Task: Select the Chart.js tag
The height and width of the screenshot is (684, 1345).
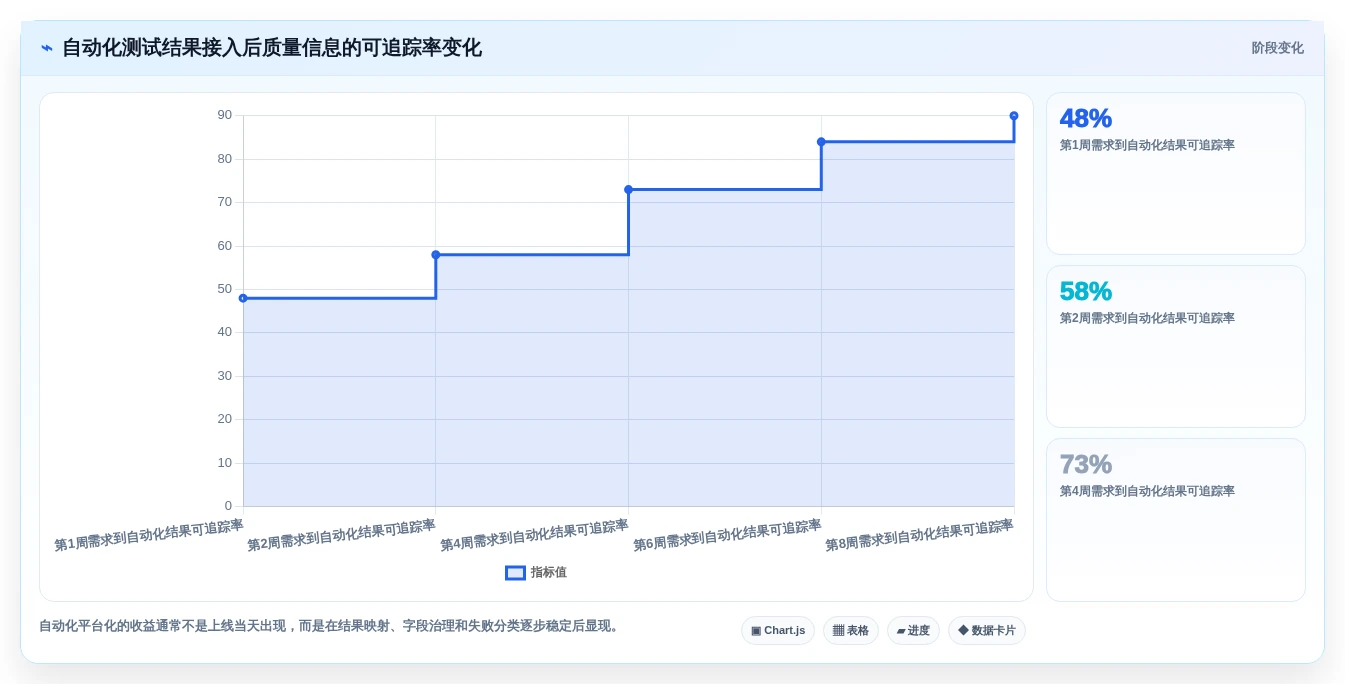Action: pyautogui.click(x=778, y=631)
